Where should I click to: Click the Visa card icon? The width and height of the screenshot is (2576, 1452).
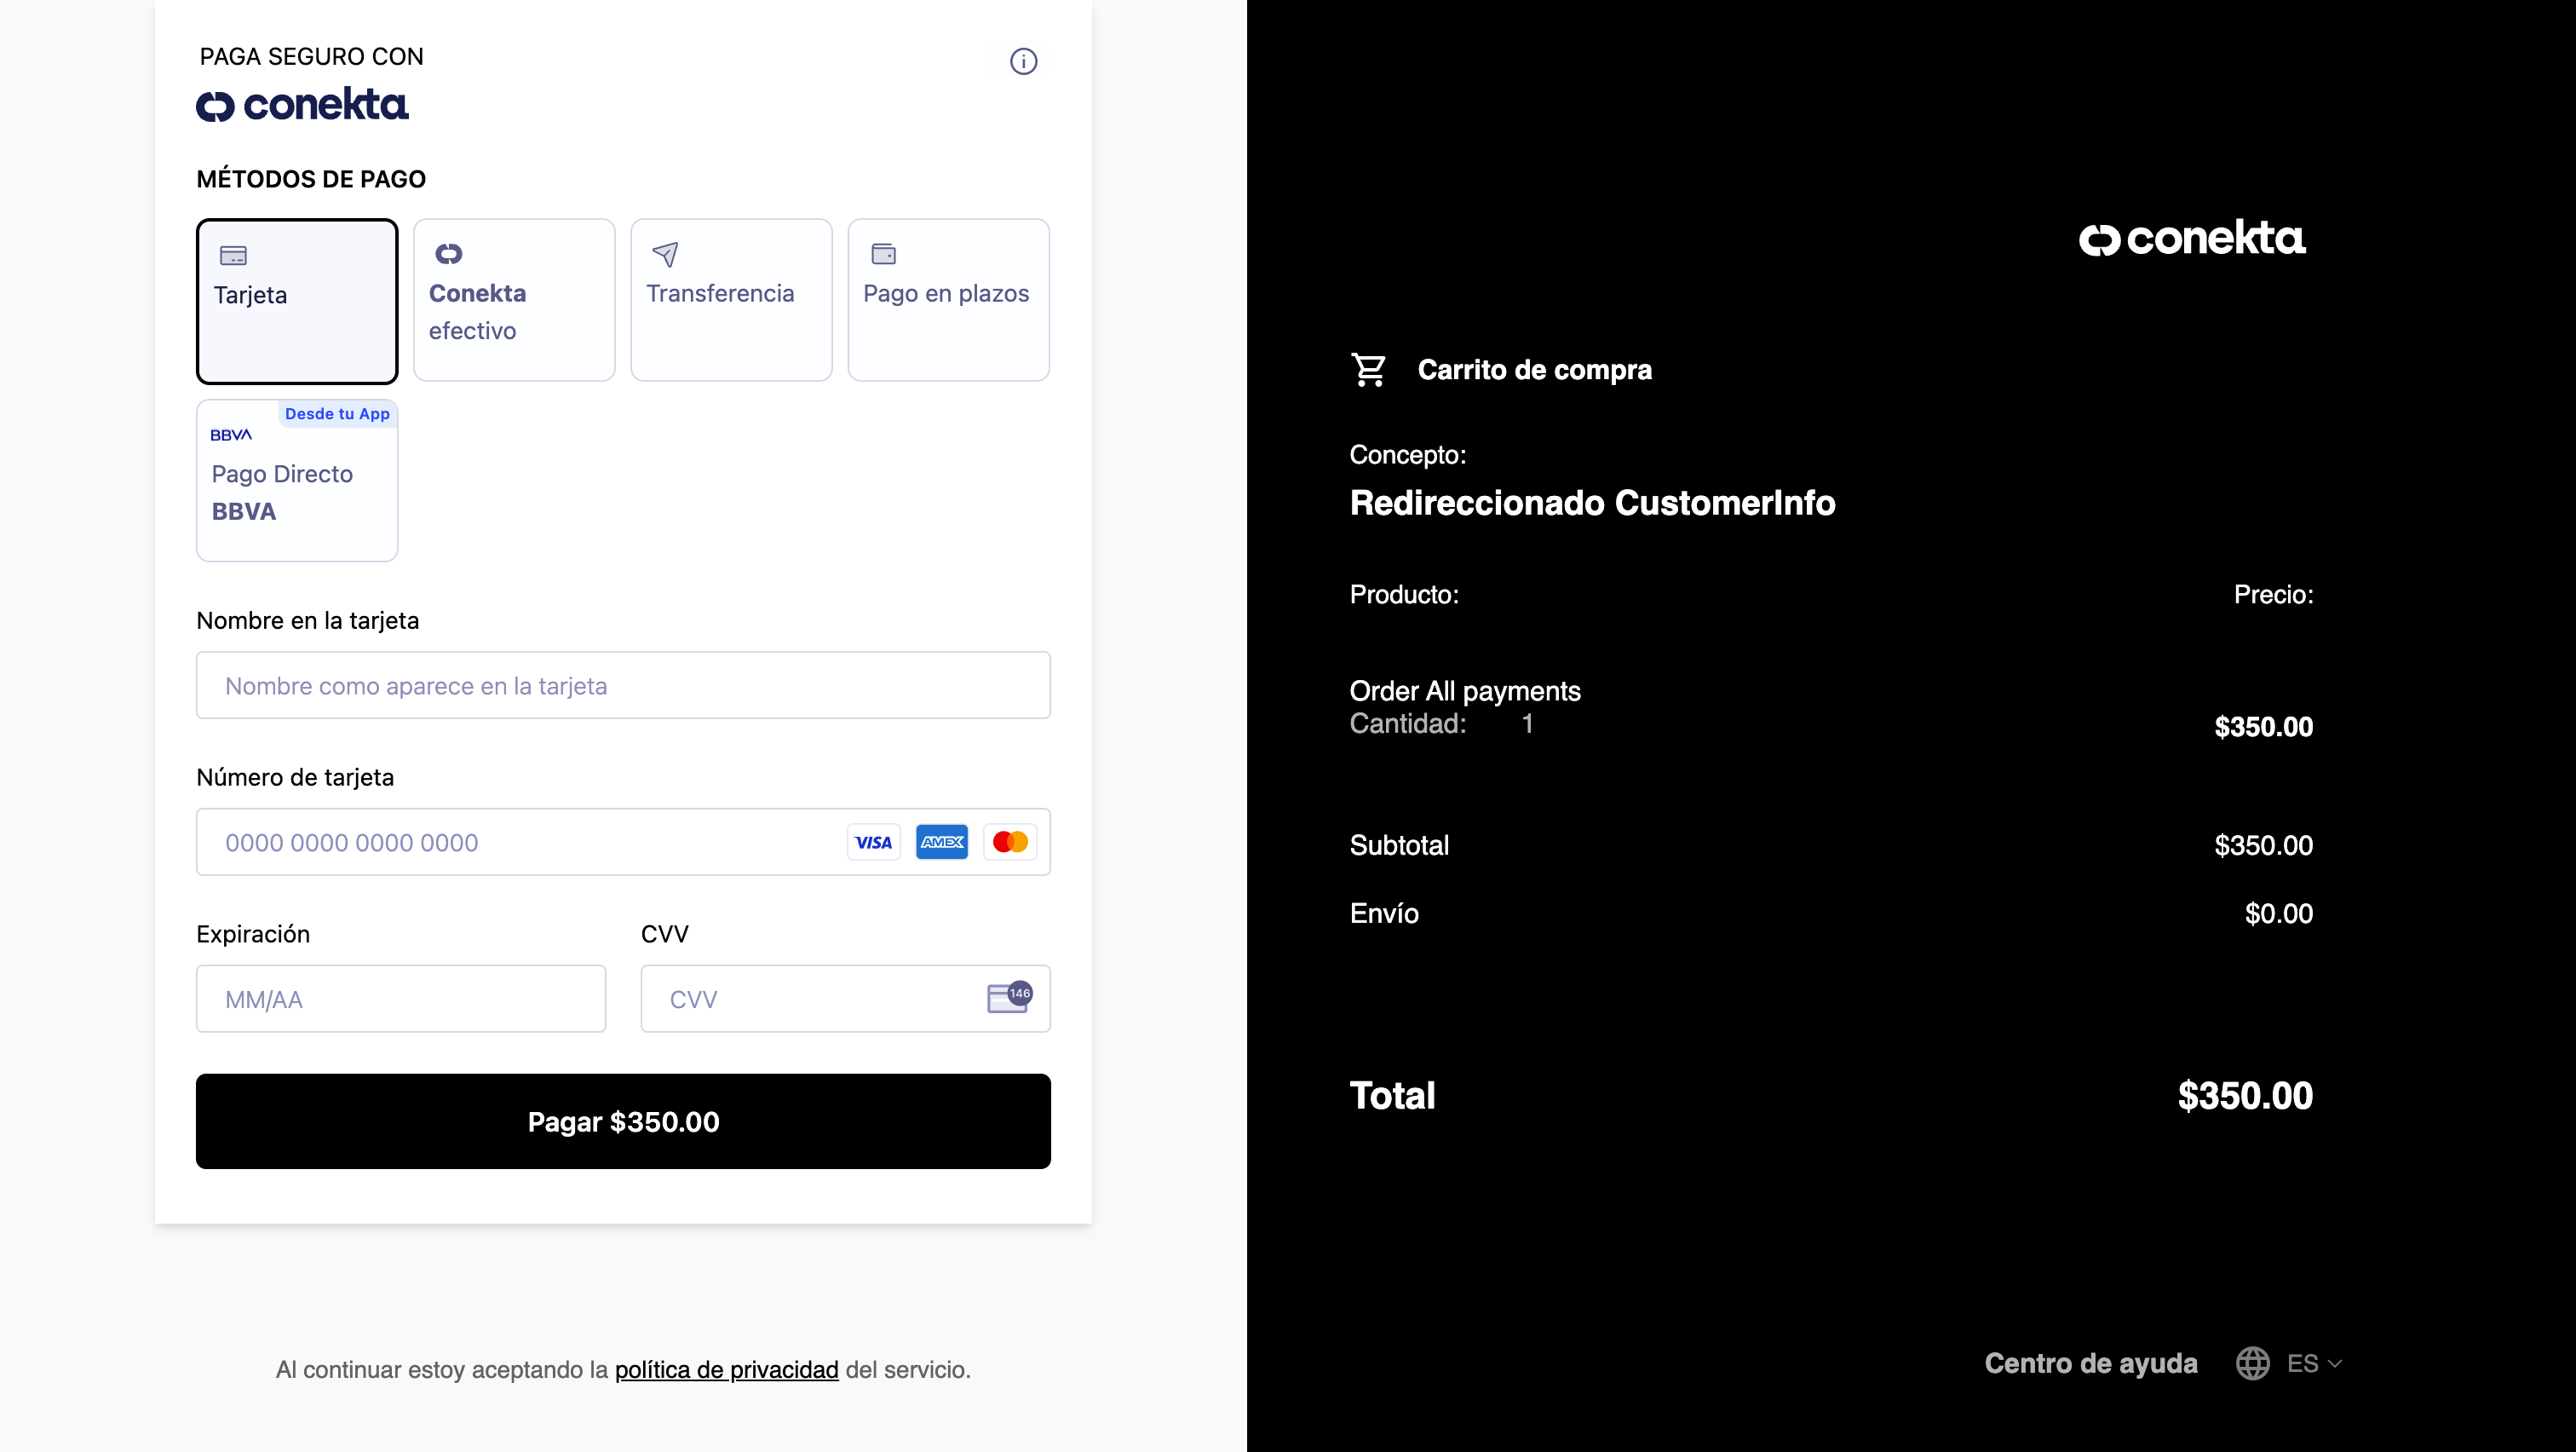coord(873,842)
